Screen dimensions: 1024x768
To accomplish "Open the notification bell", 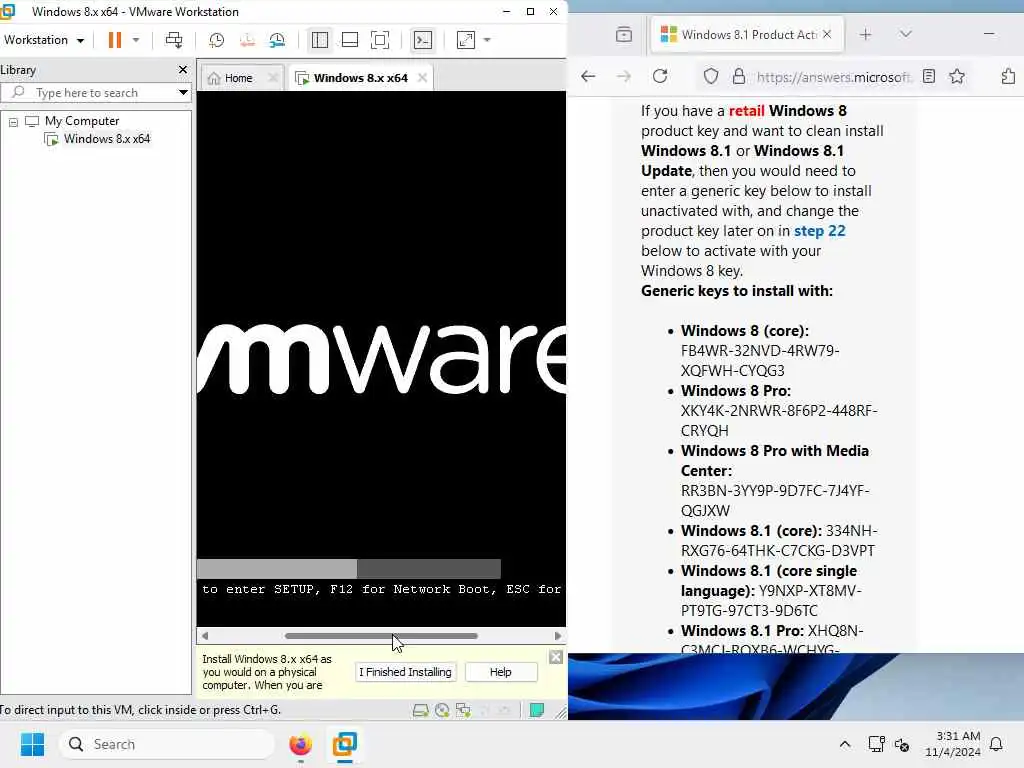I will point(997,744).
